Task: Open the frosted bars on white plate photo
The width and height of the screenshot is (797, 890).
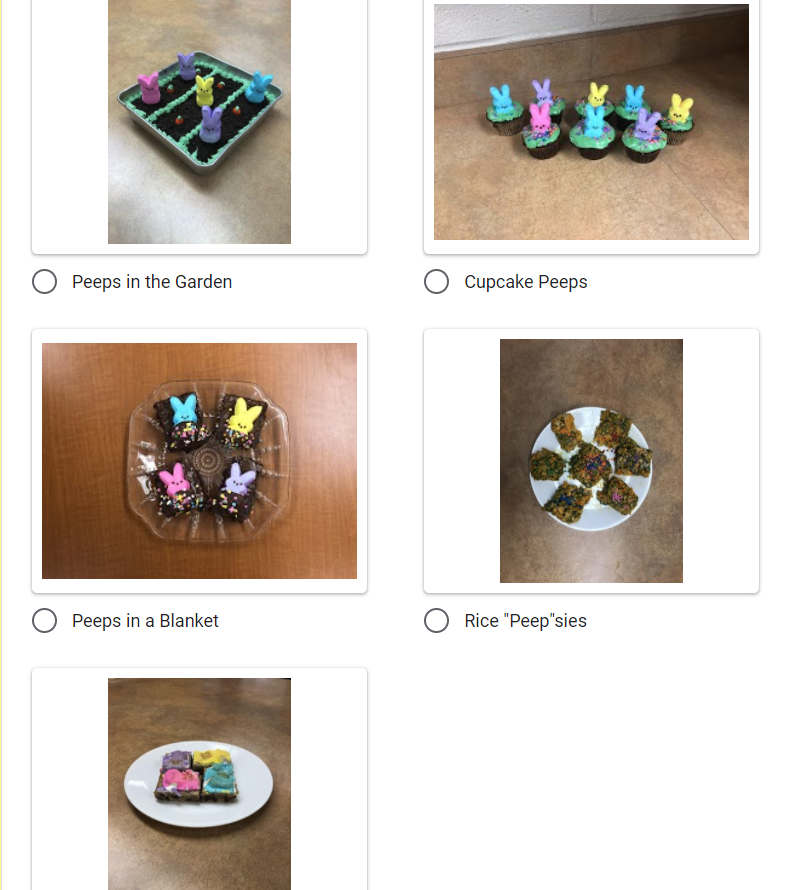Action: 199,784
